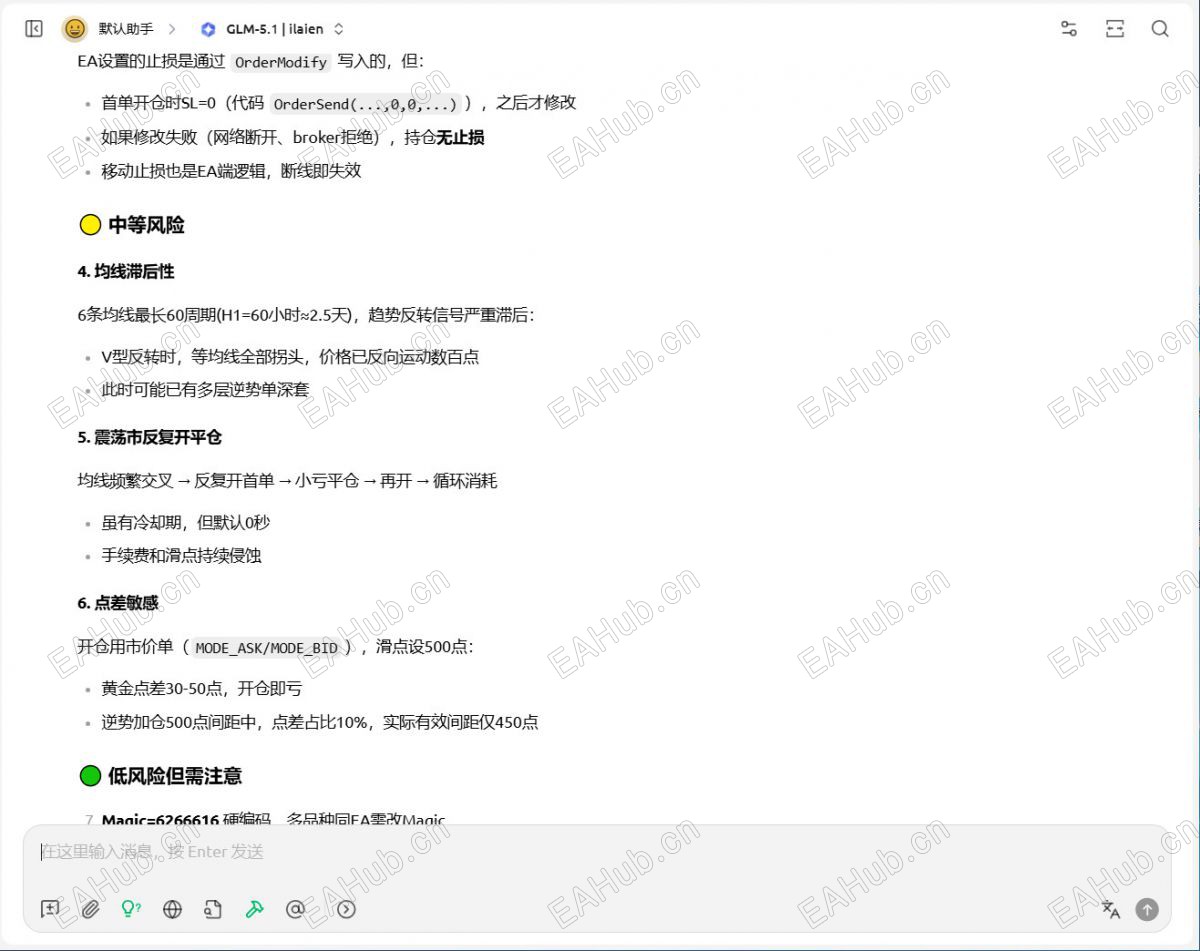Viewport: 1200px width, 951px height.
Task: Attach a file with the paperclip icon
Action: click(91, 909)
